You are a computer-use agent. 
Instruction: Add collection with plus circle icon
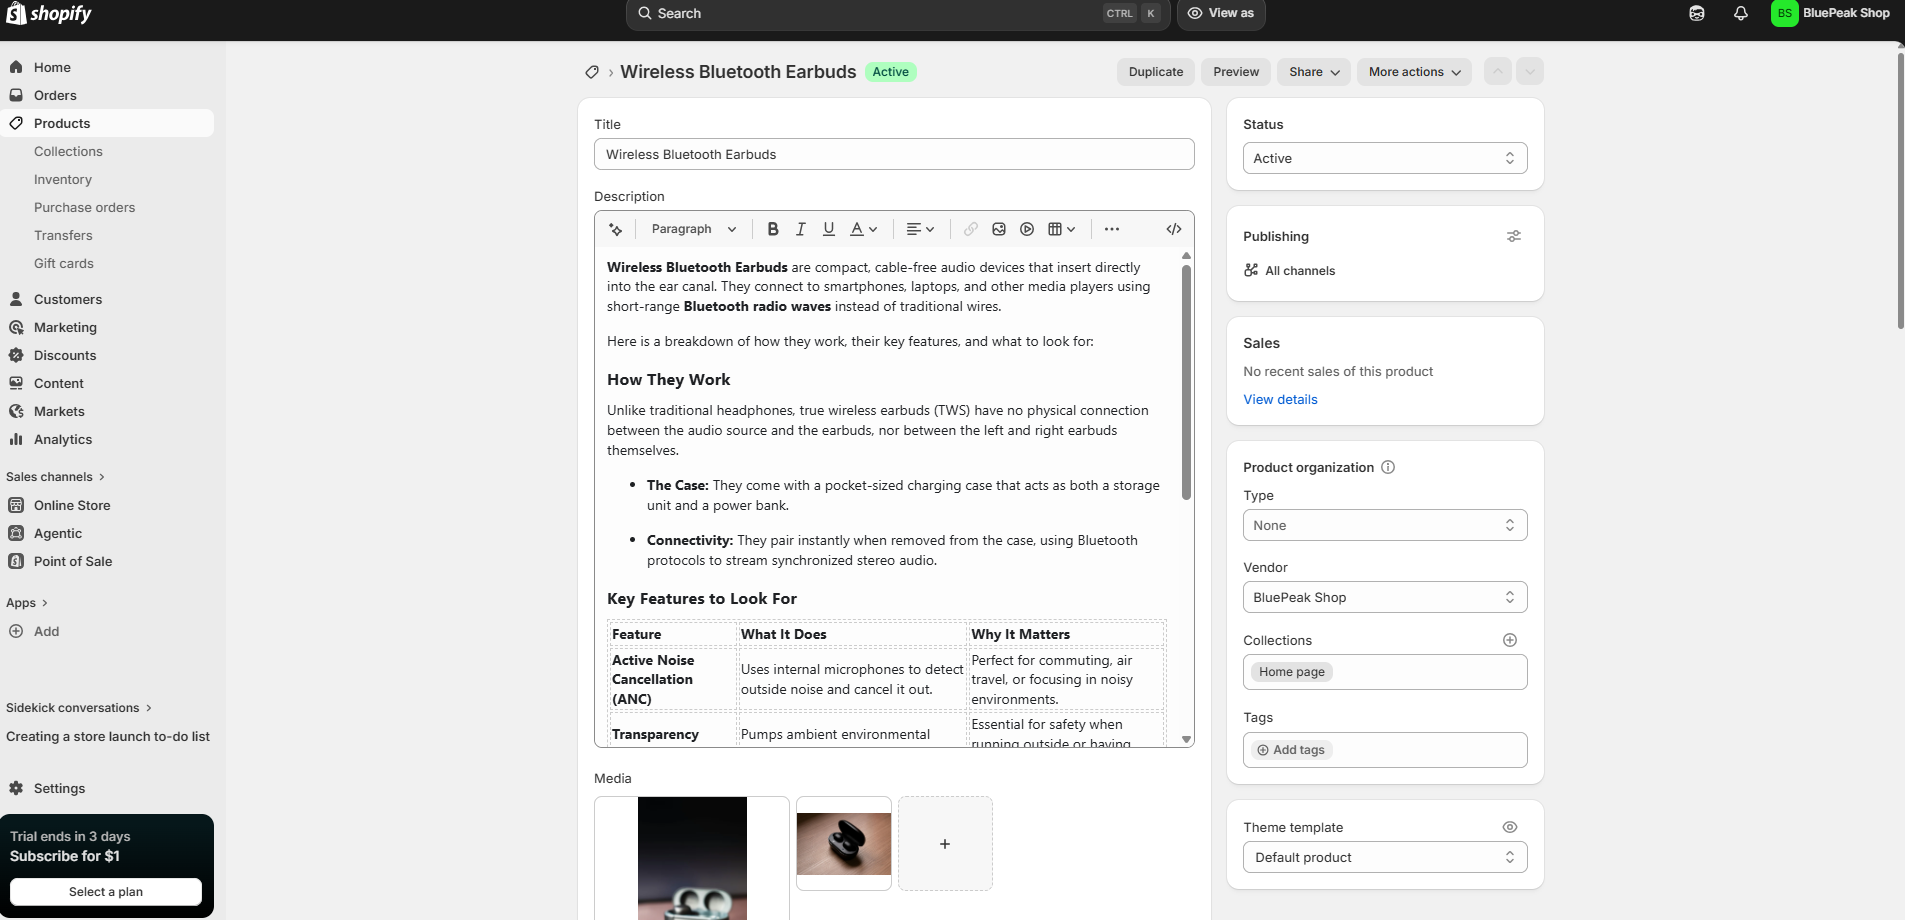tap(1510, 640)
